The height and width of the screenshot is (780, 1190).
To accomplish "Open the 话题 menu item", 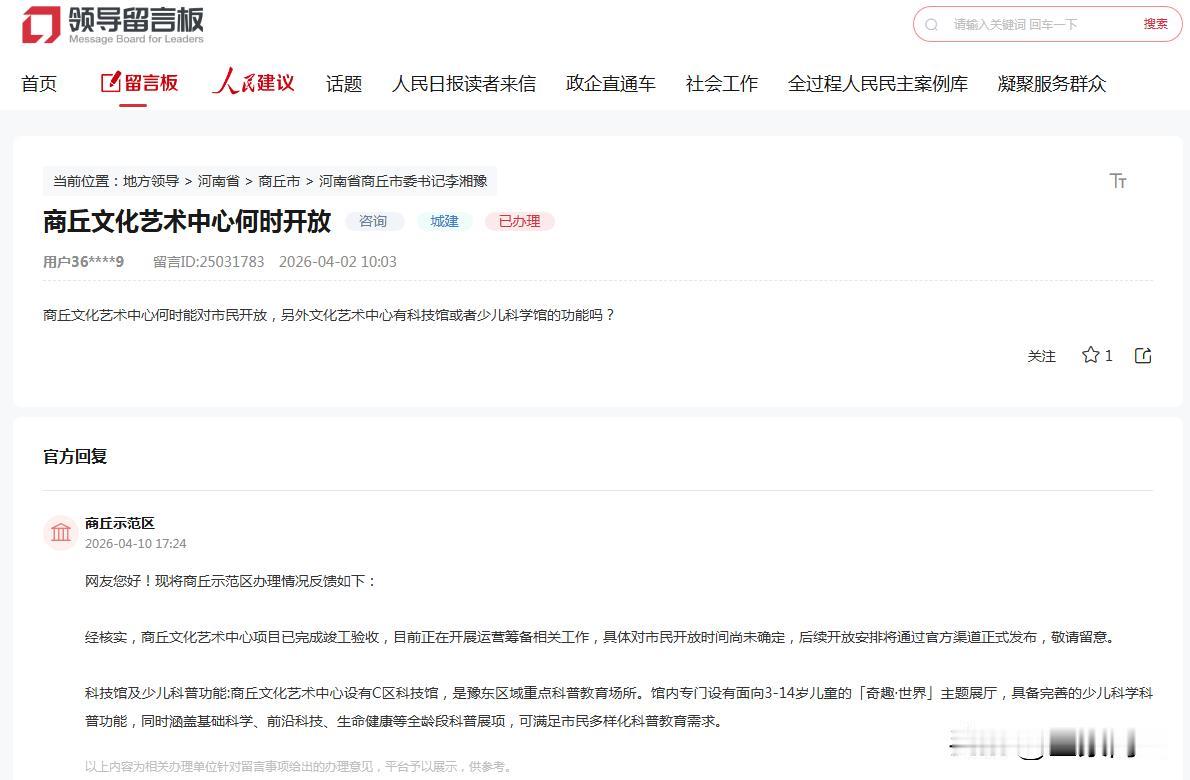I will point(342,84).
